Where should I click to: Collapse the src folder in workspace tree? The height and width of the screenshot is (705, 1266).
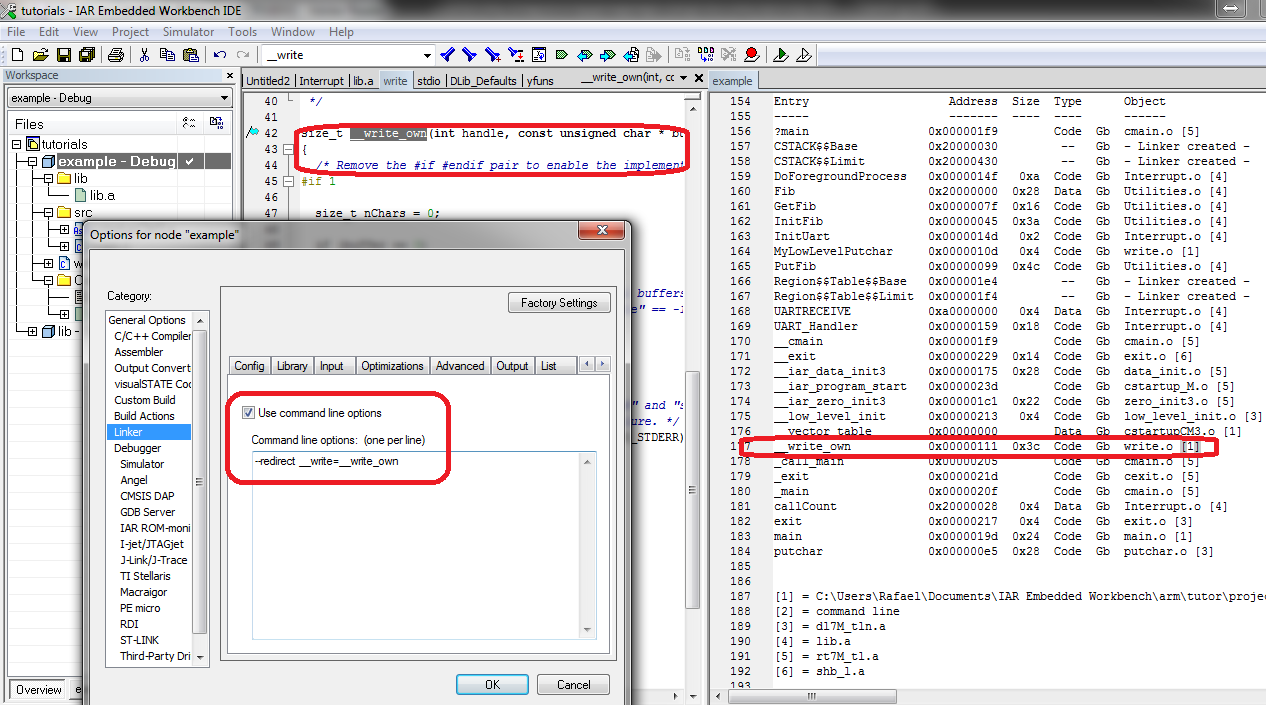coord(49,213)
